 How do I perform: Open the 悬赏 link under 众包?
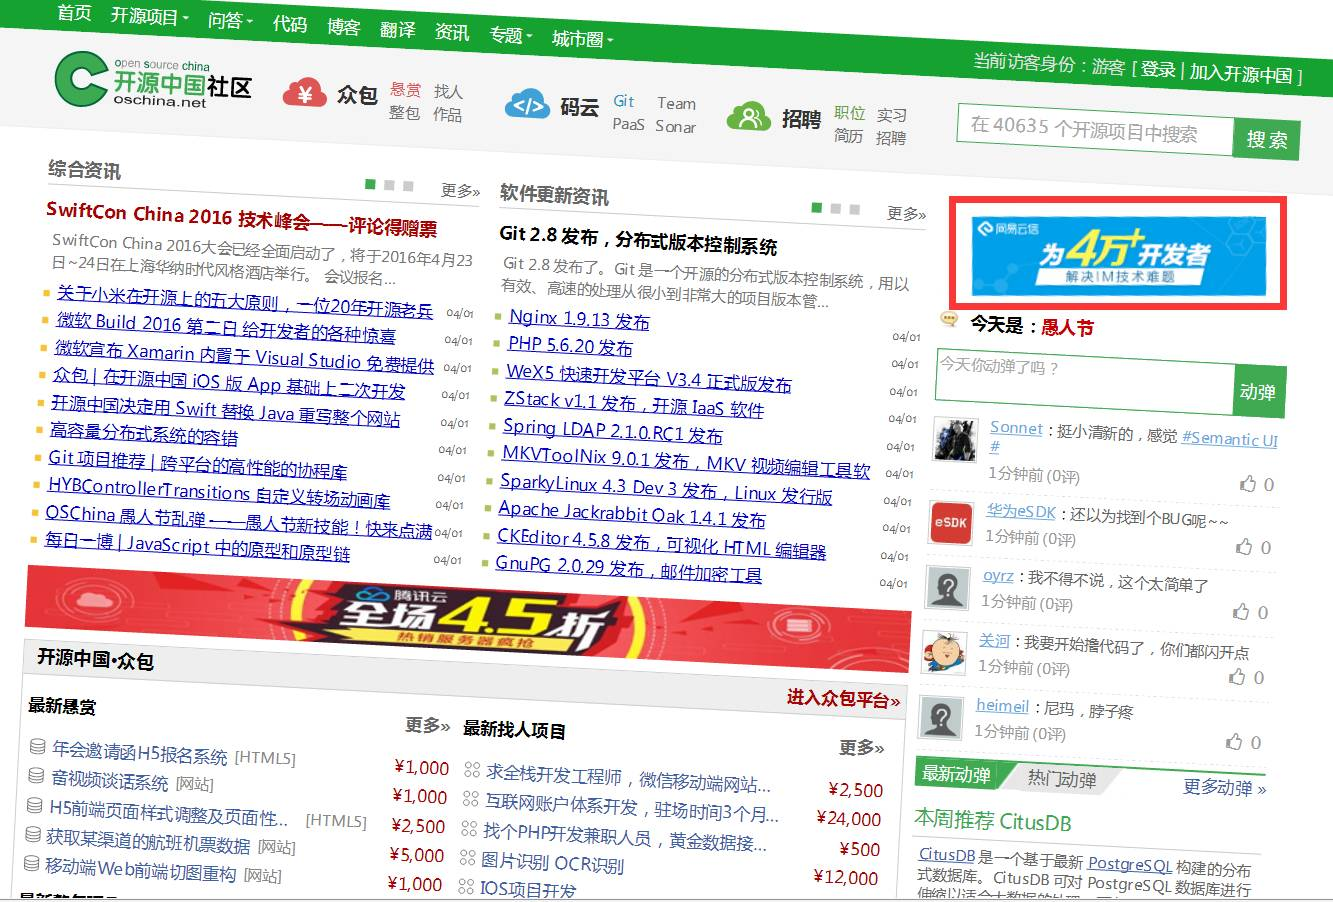(406, 89)
